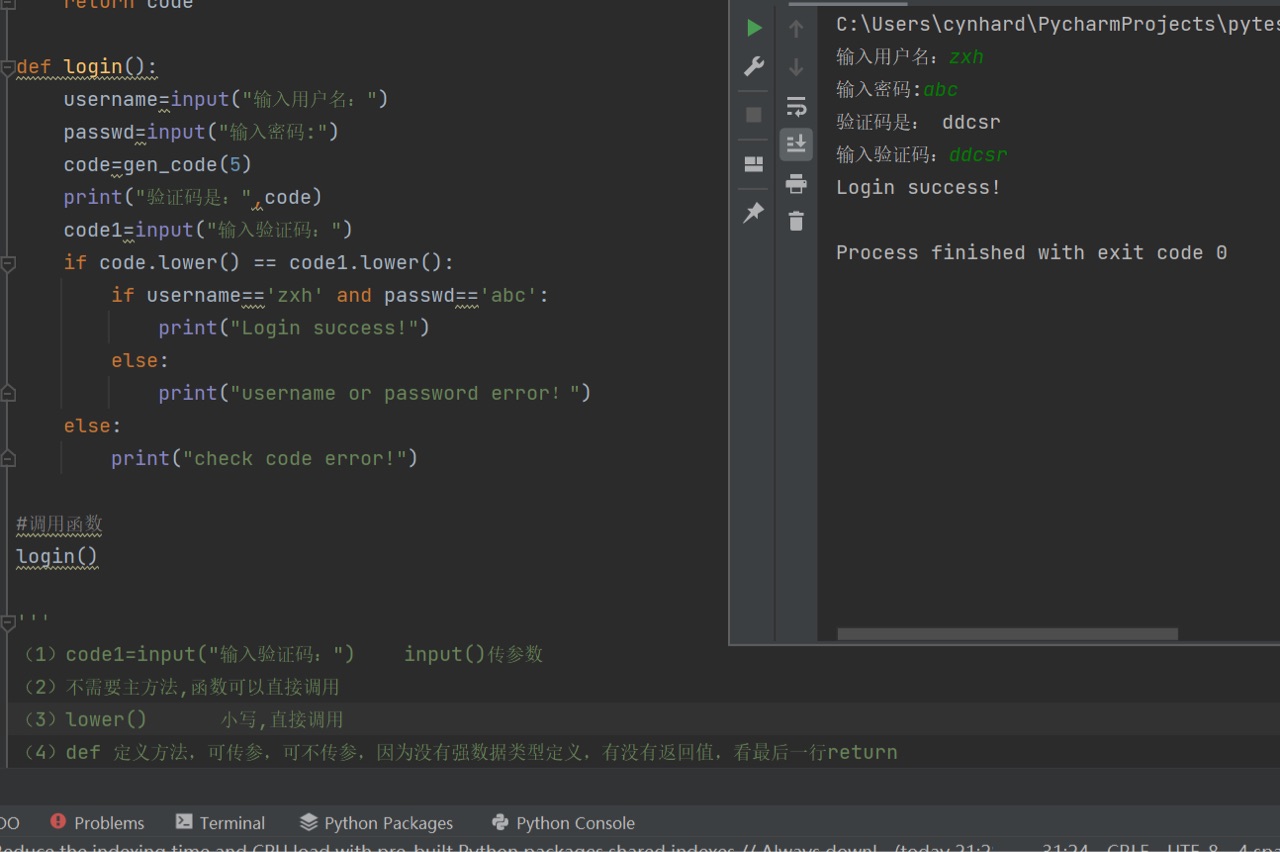Click the Terminal tab's prompt icon
Image resolution: width=1280 pixels, height=852 pixels.
tap(184, 822)
